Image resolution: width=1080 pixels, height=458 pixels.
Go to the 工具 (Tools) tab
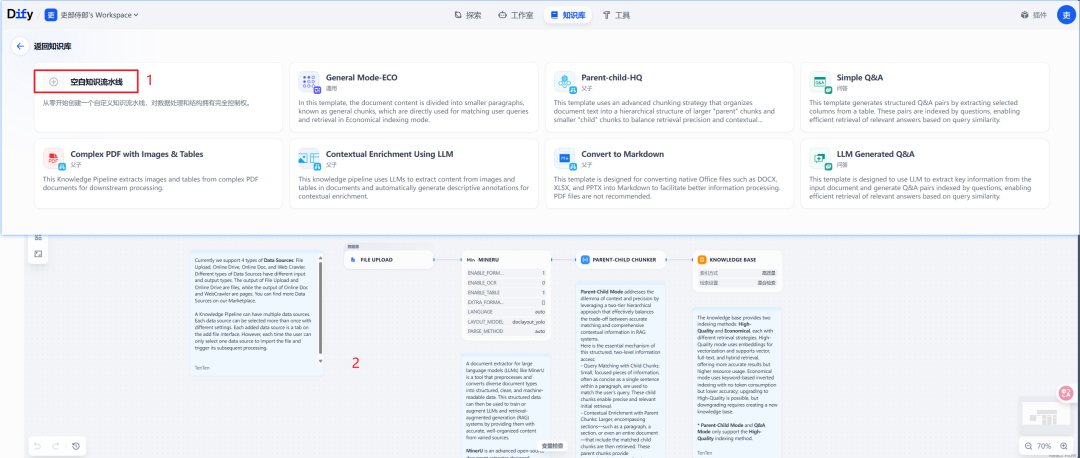(x=616, y=15)
